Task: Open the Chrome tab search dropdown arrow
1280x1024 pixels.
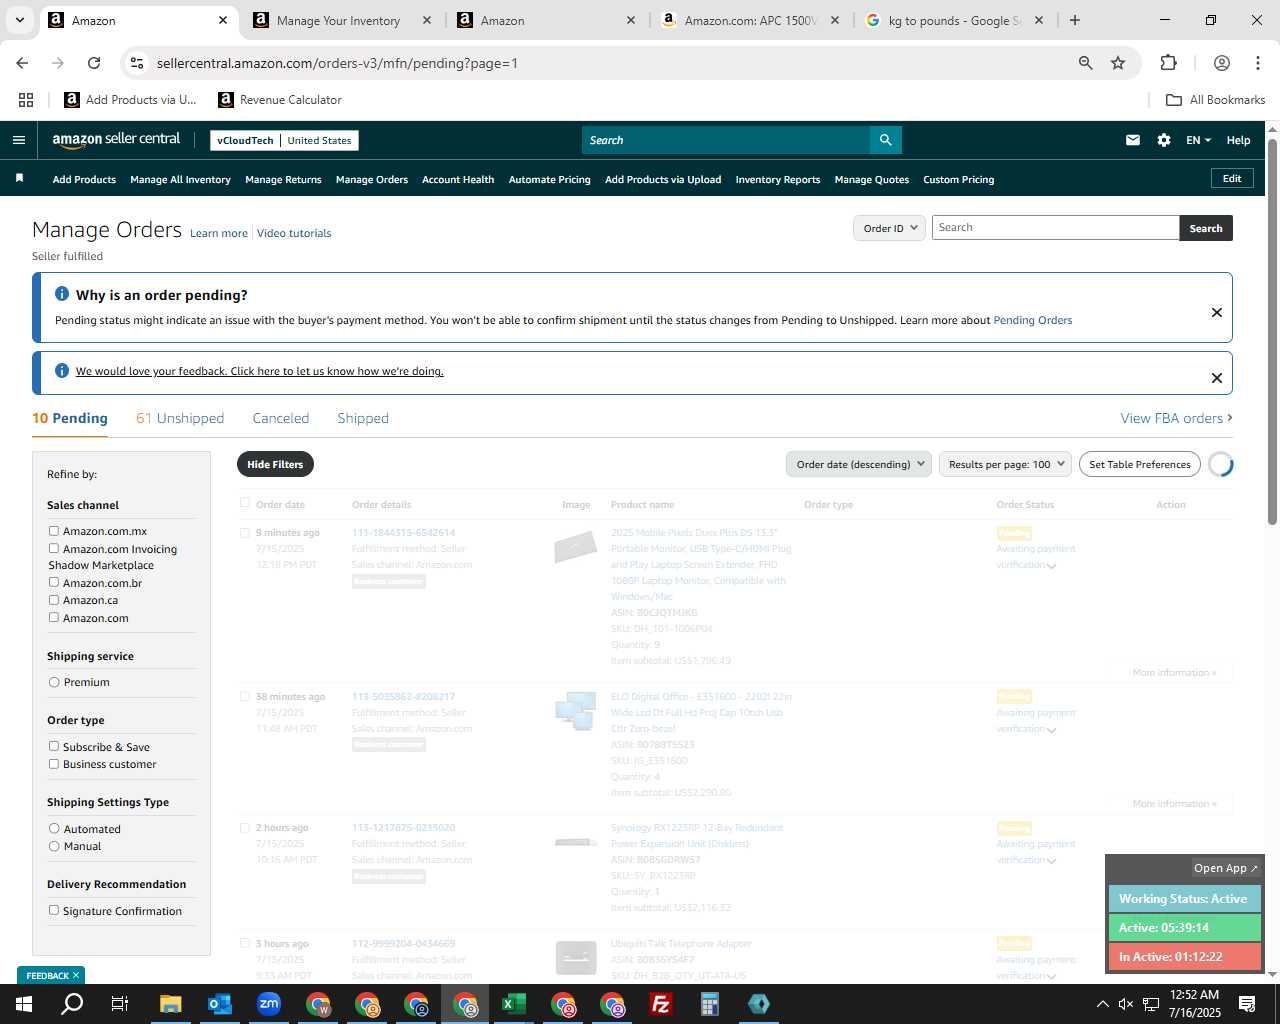Action: 20,20
